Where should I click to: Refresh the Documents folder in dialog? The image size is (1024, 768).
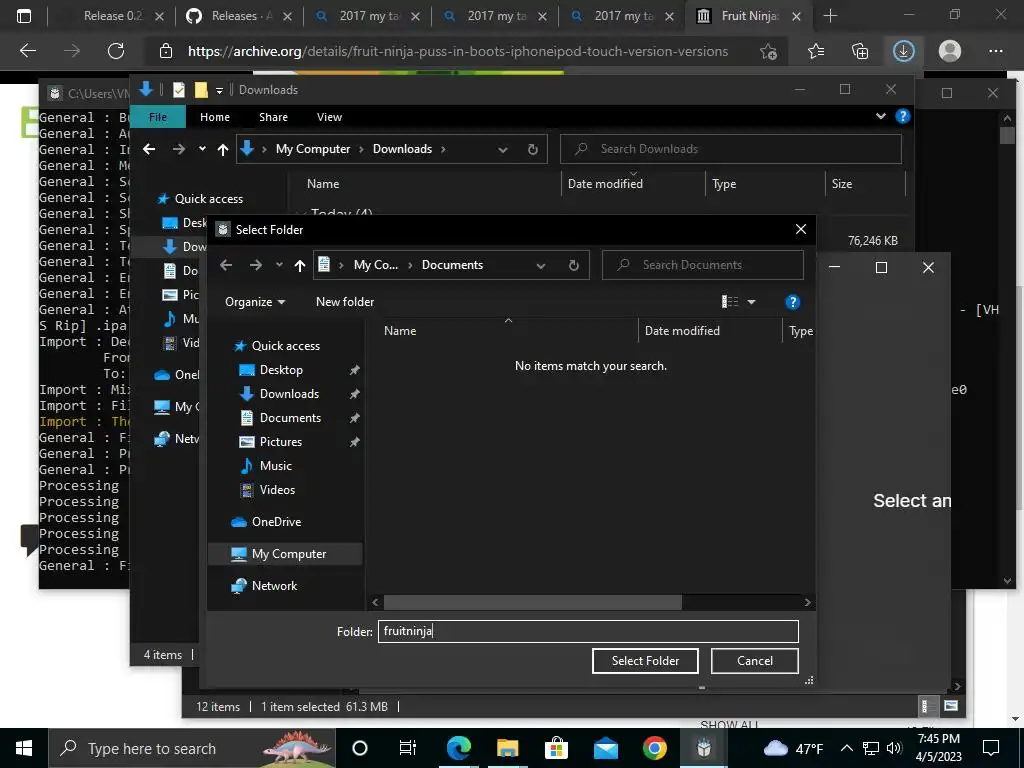tap(573, 265)
